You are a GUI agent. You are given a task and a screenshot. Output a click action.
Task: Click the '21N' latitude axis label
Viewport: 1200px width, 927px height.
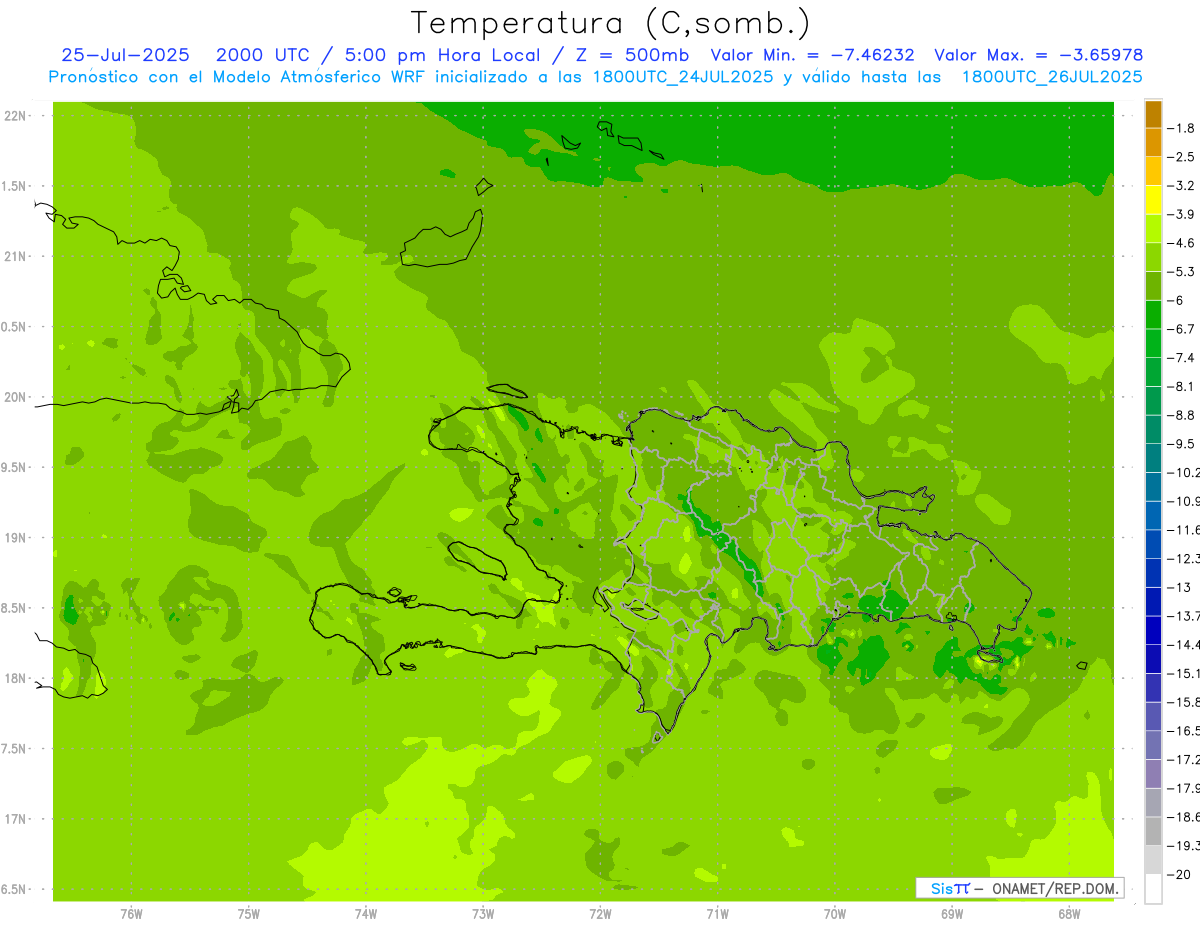click(x=17, y=257)
